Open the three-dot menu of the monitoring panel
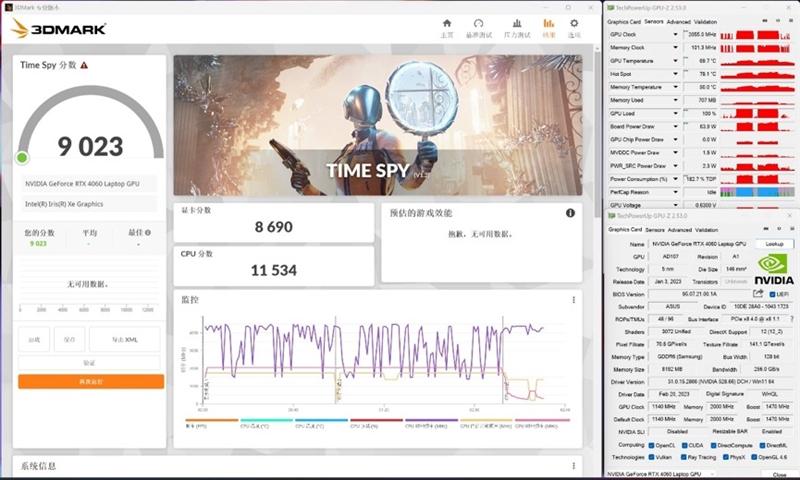The width and height of the screenshot is (800, 480). click(x=573, y=300)
